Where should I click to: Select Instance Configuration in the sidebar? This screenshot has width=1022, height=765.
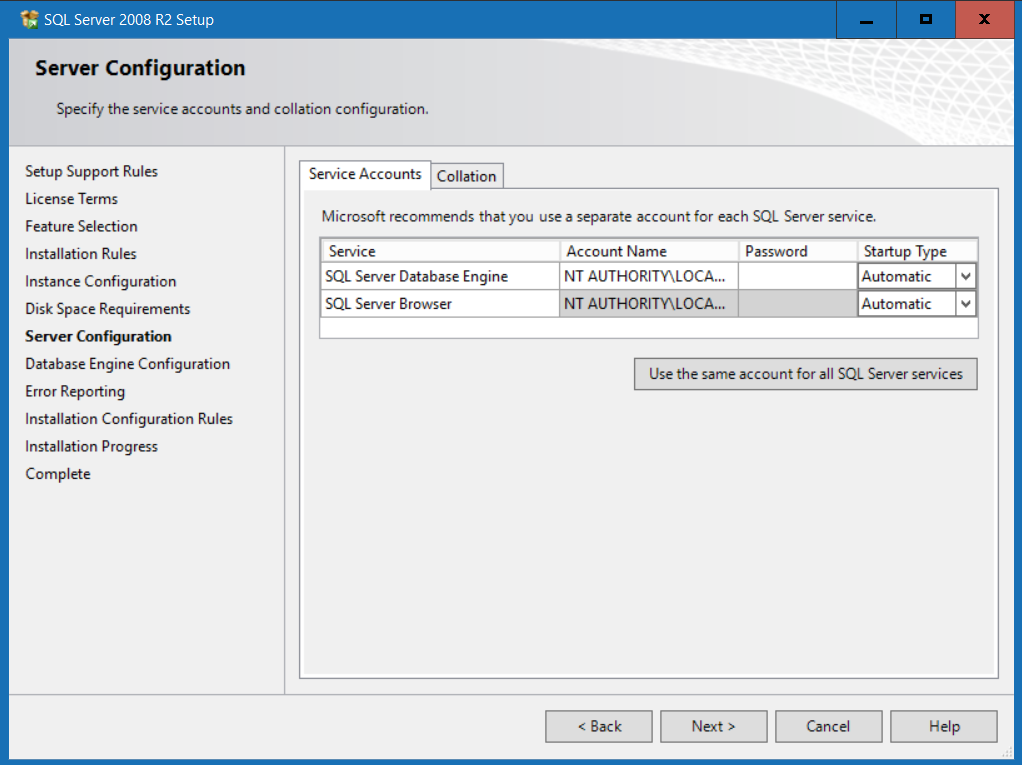(x=100, y=281)
